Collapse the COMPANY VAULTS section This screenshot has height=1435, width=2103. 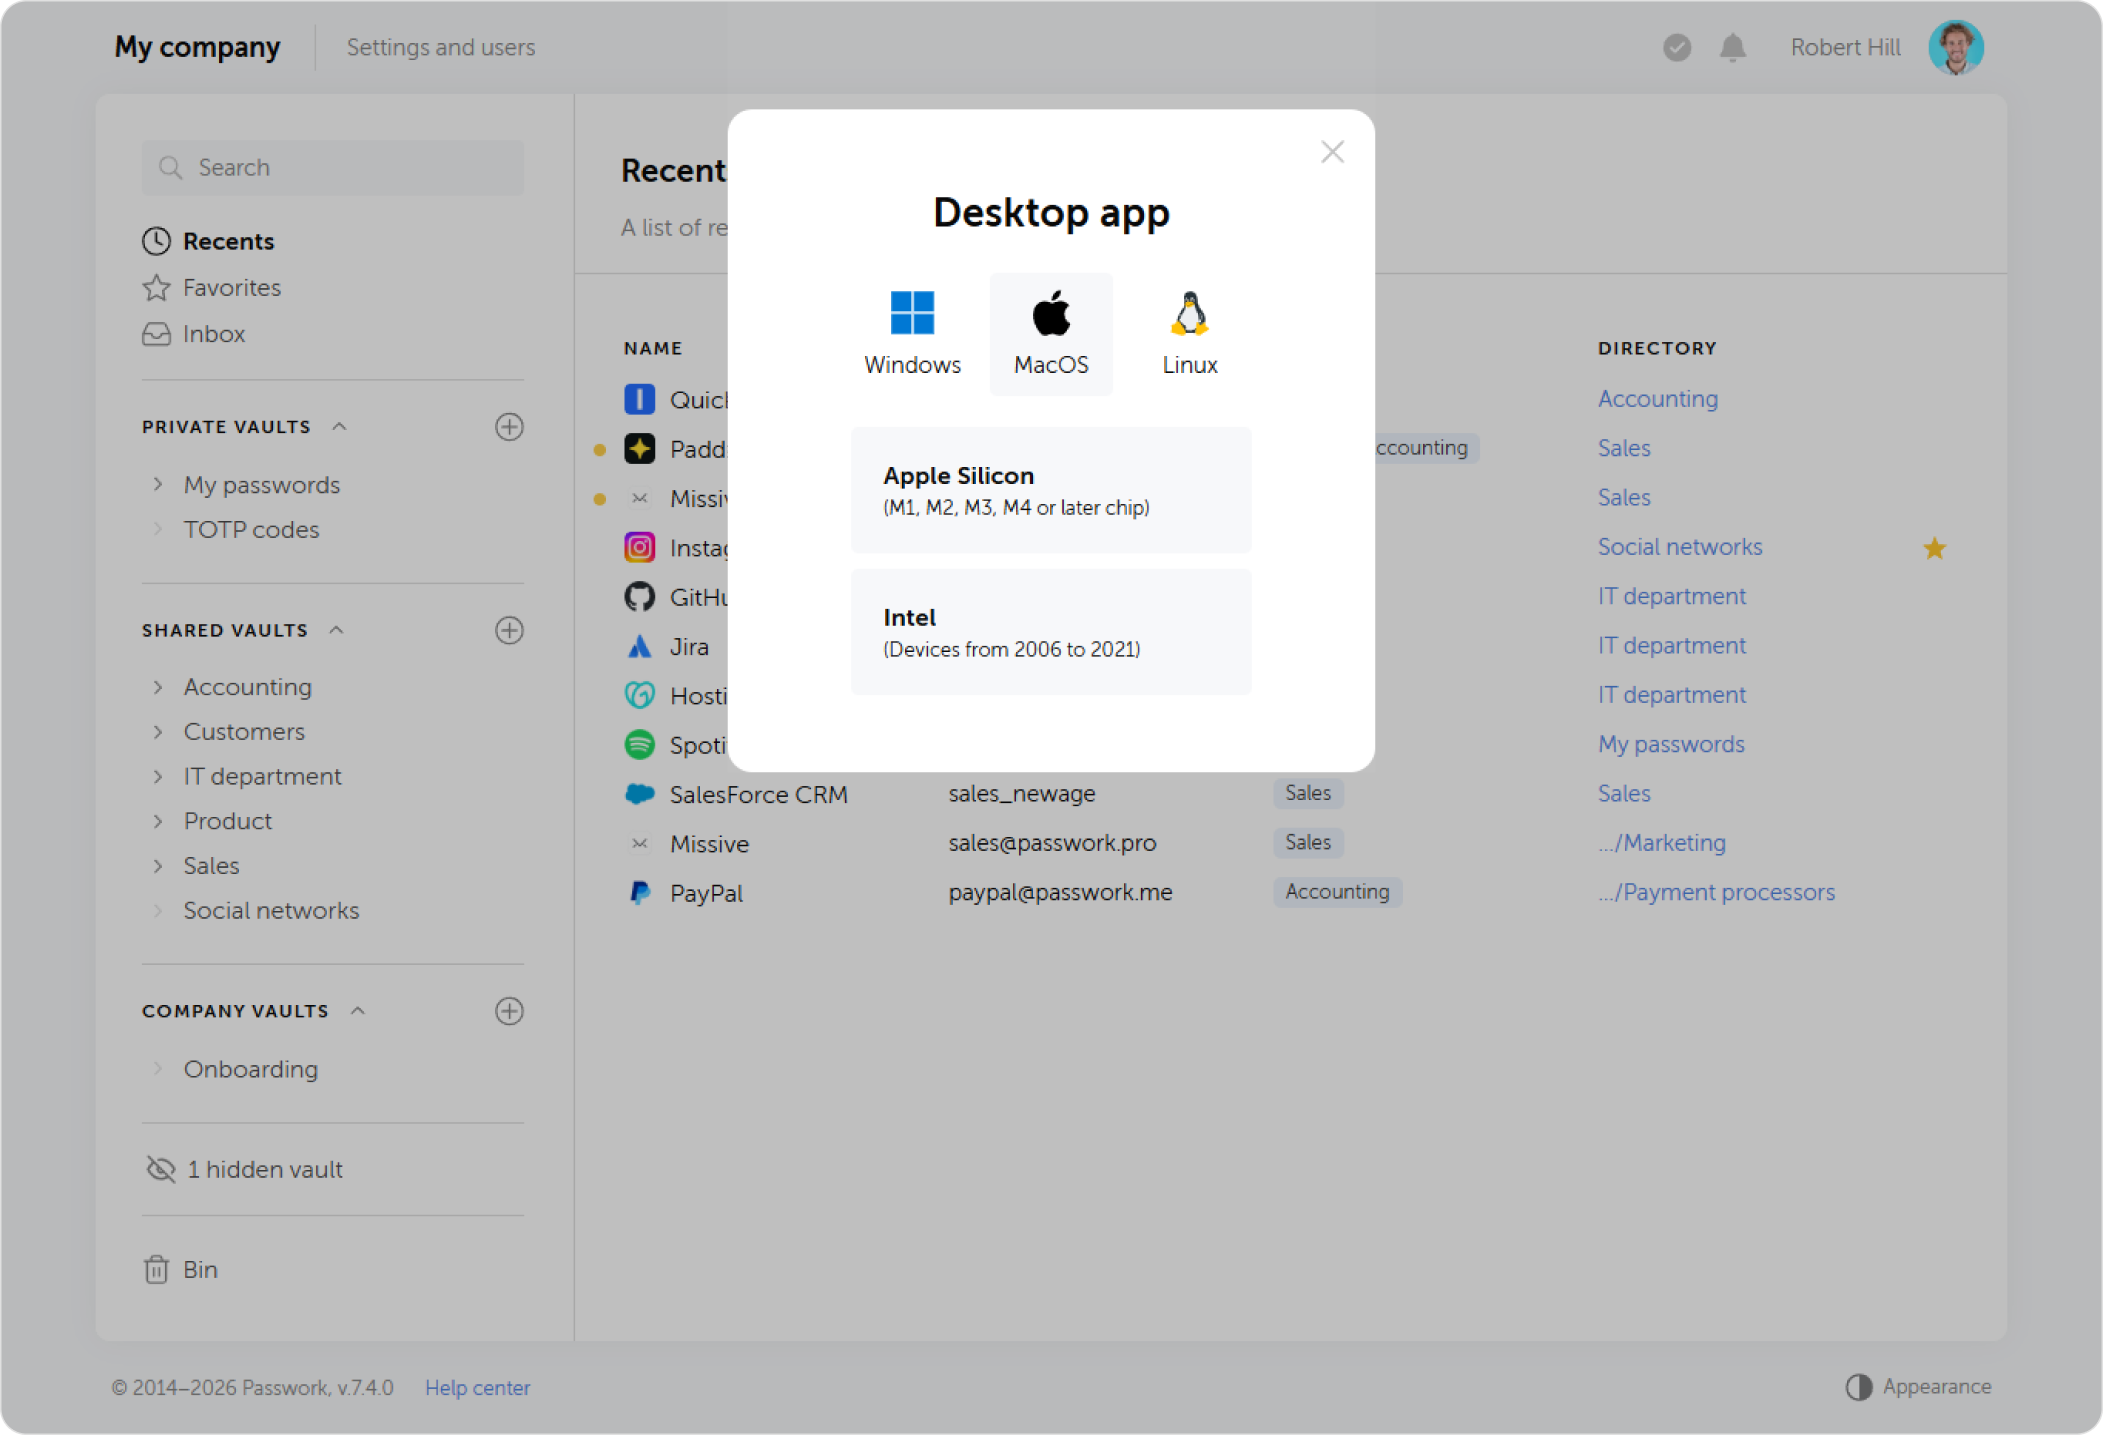coord(359,1010)
